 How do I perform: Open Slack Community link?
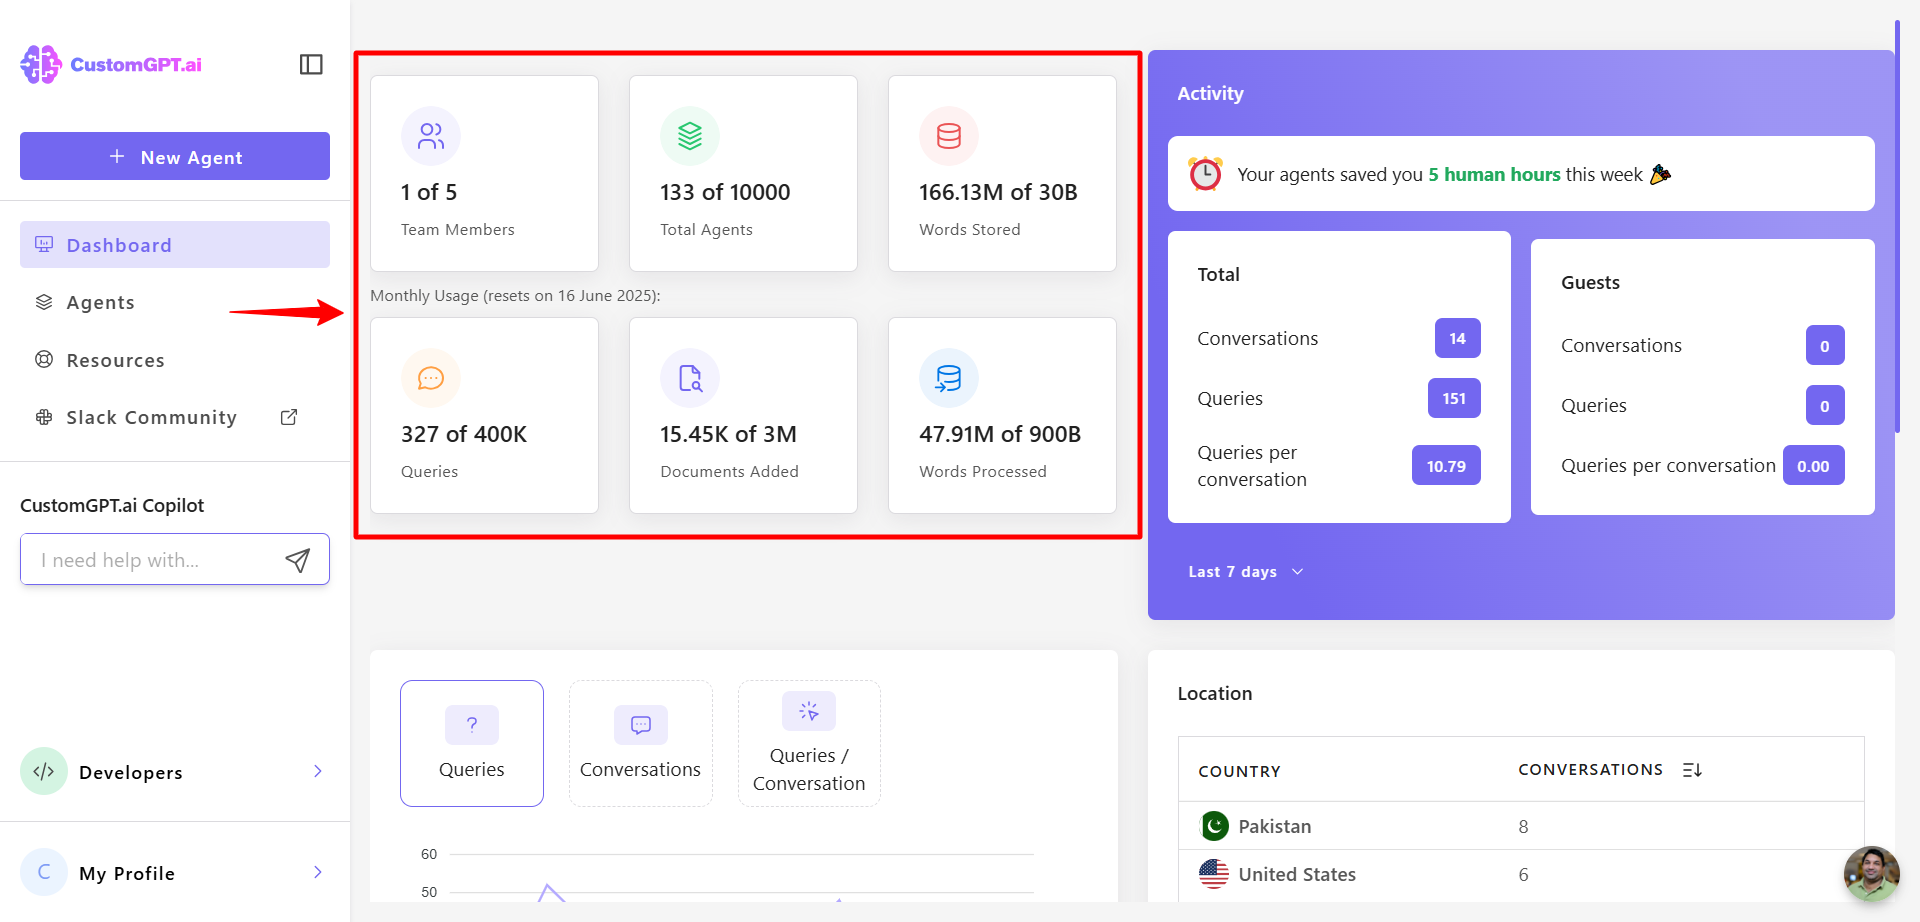(x=175, y=417)
